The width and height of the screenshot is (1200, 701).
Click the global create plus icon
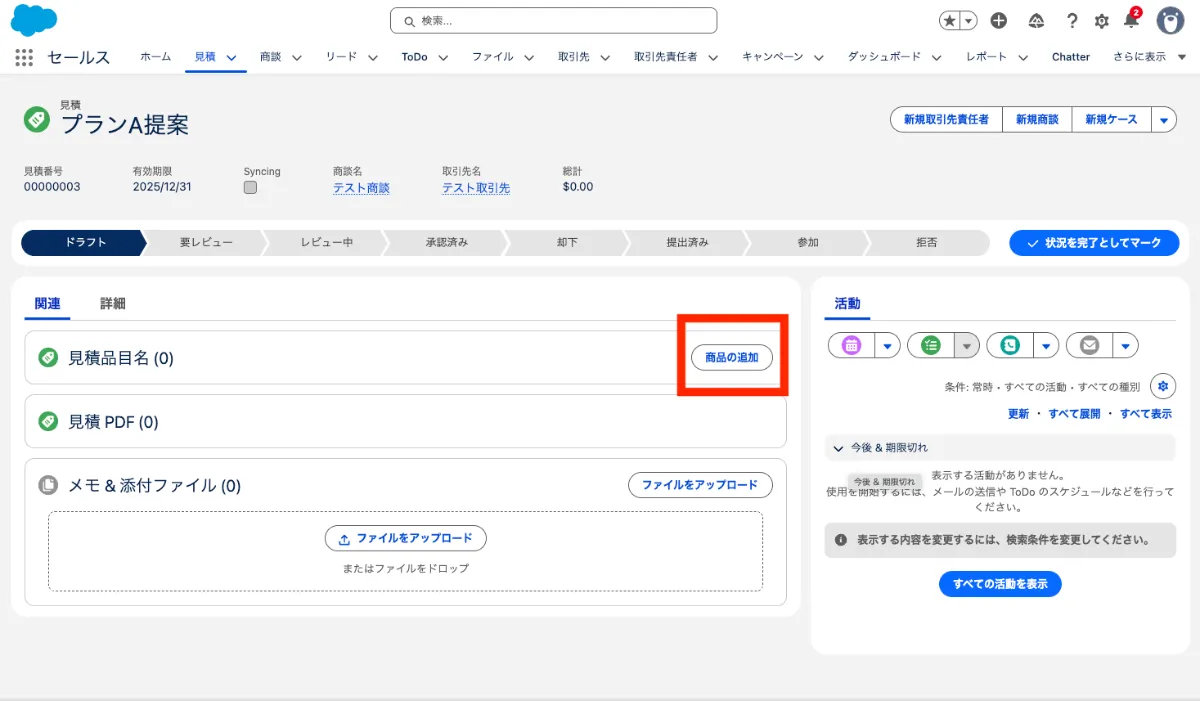(999, 20)
